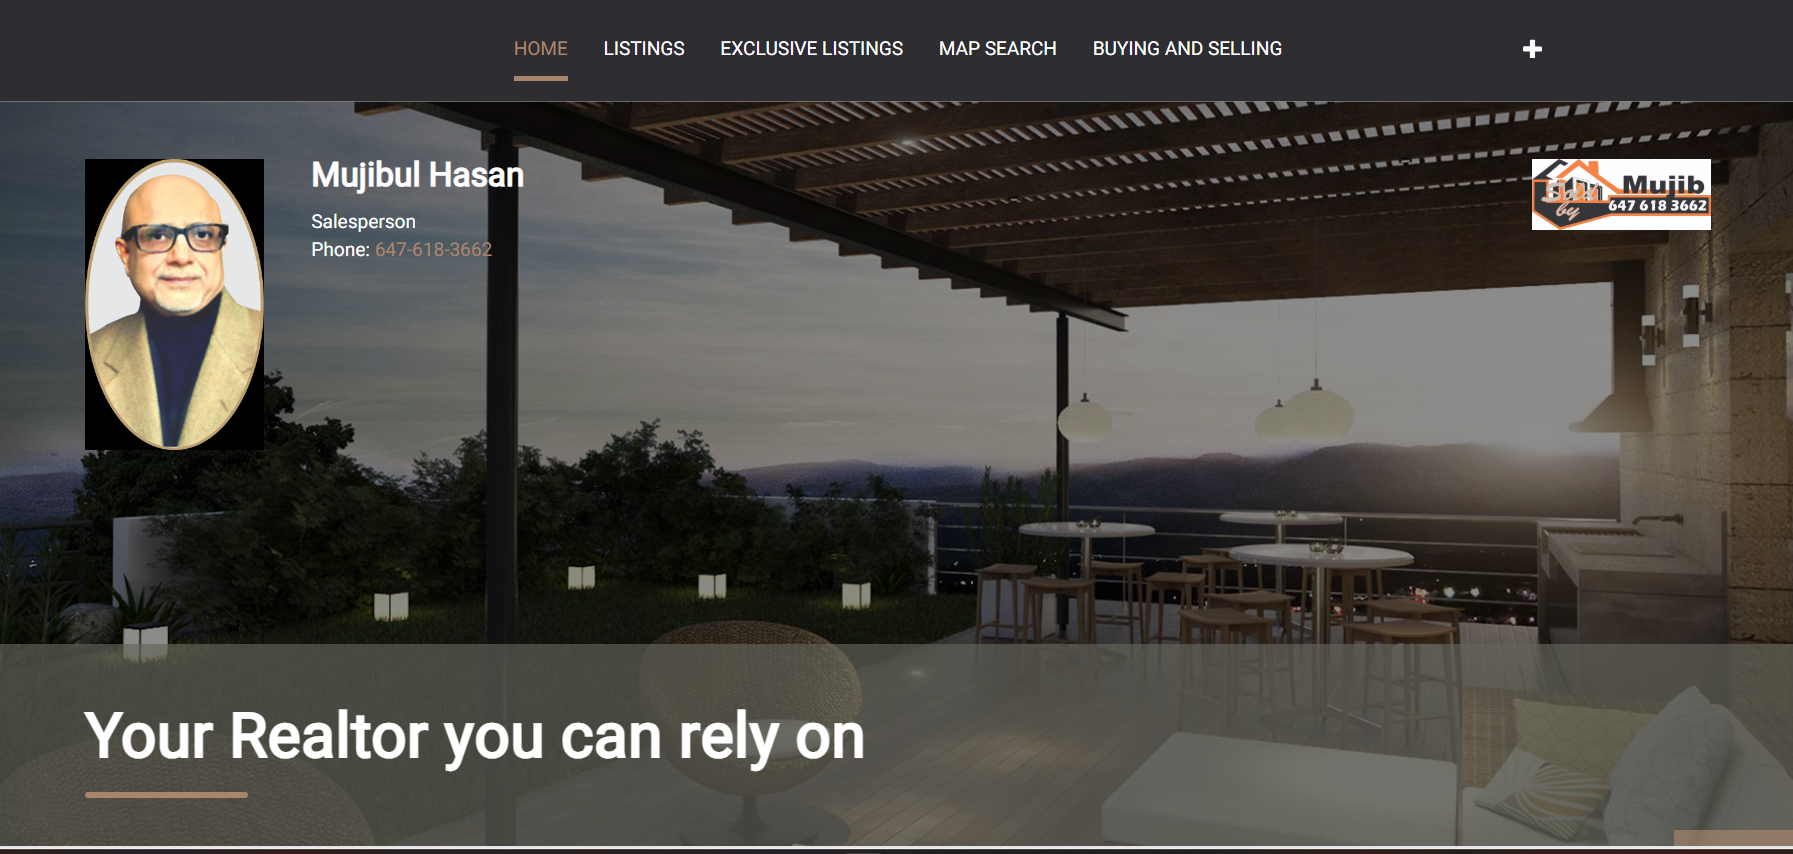Click the 'Your Realtor you can rely on' headline
1793x854 pixels.
pyautogui.click(x=474, y=738)
